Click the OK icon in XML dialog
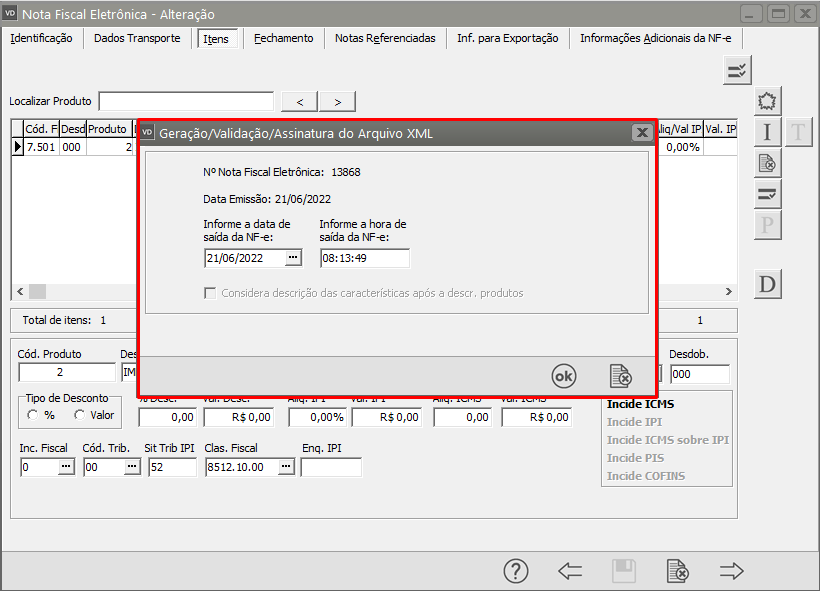 coord(564,376)
